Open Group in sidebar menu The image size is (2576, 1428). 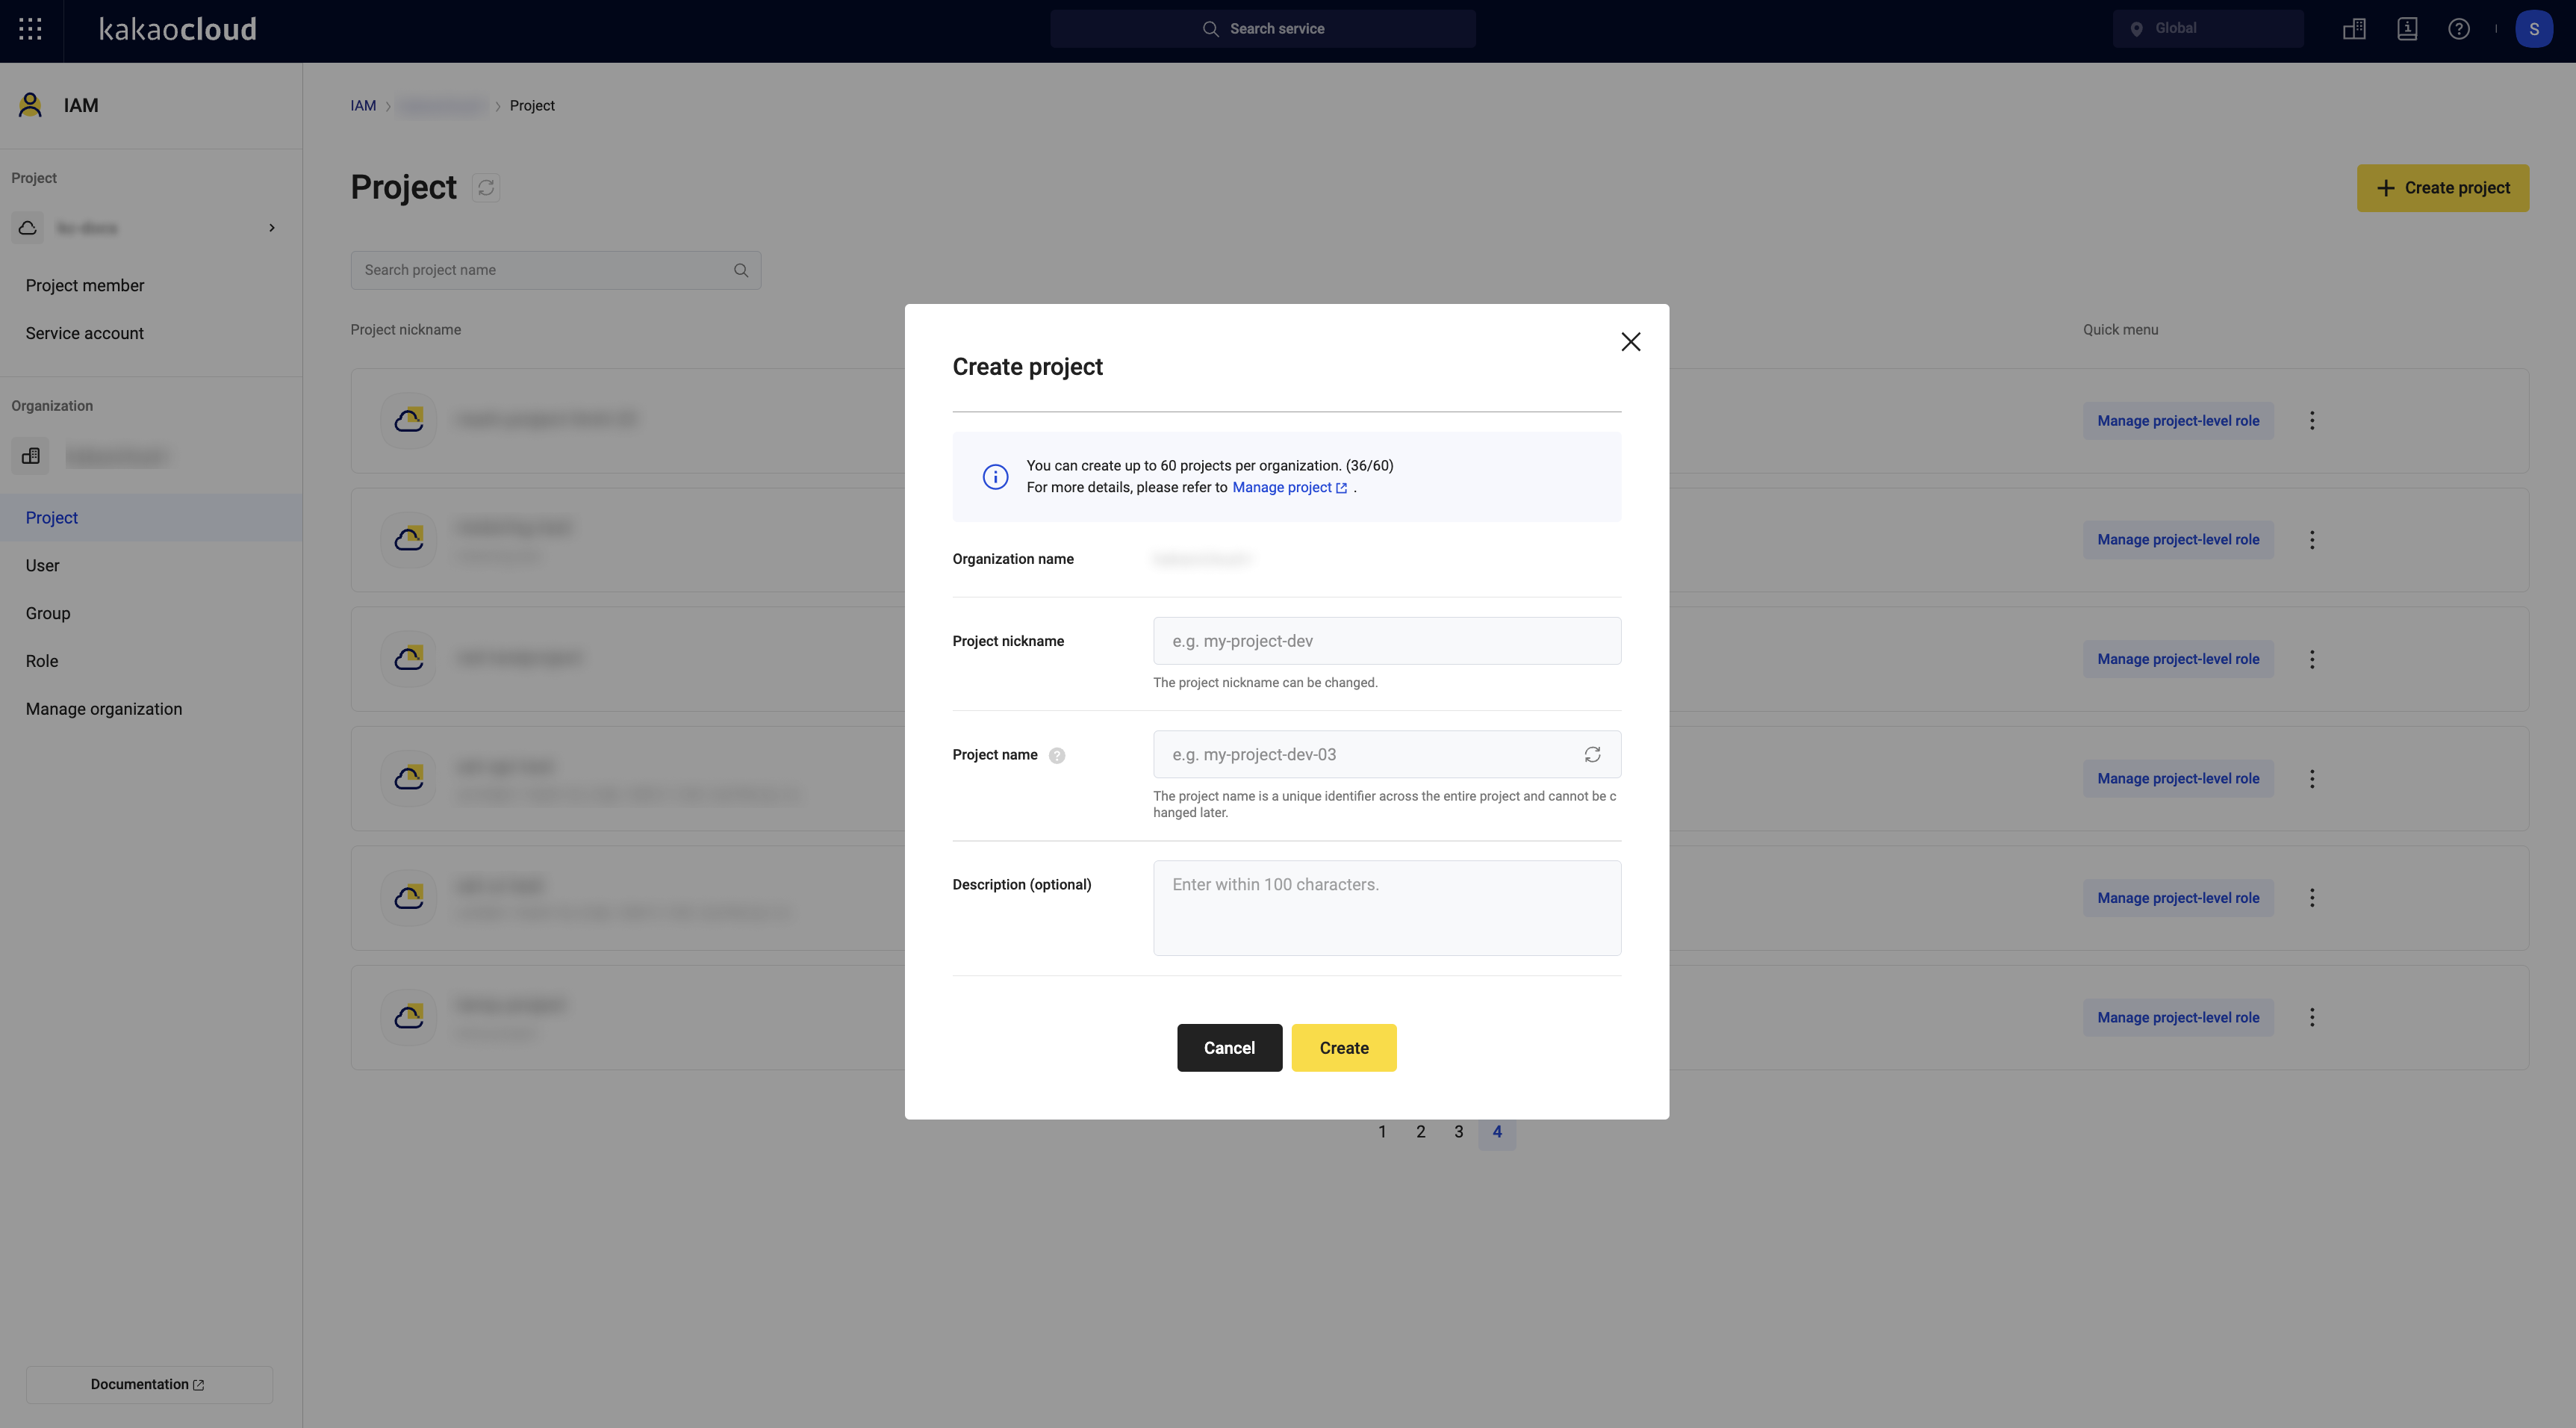[48, 614]
